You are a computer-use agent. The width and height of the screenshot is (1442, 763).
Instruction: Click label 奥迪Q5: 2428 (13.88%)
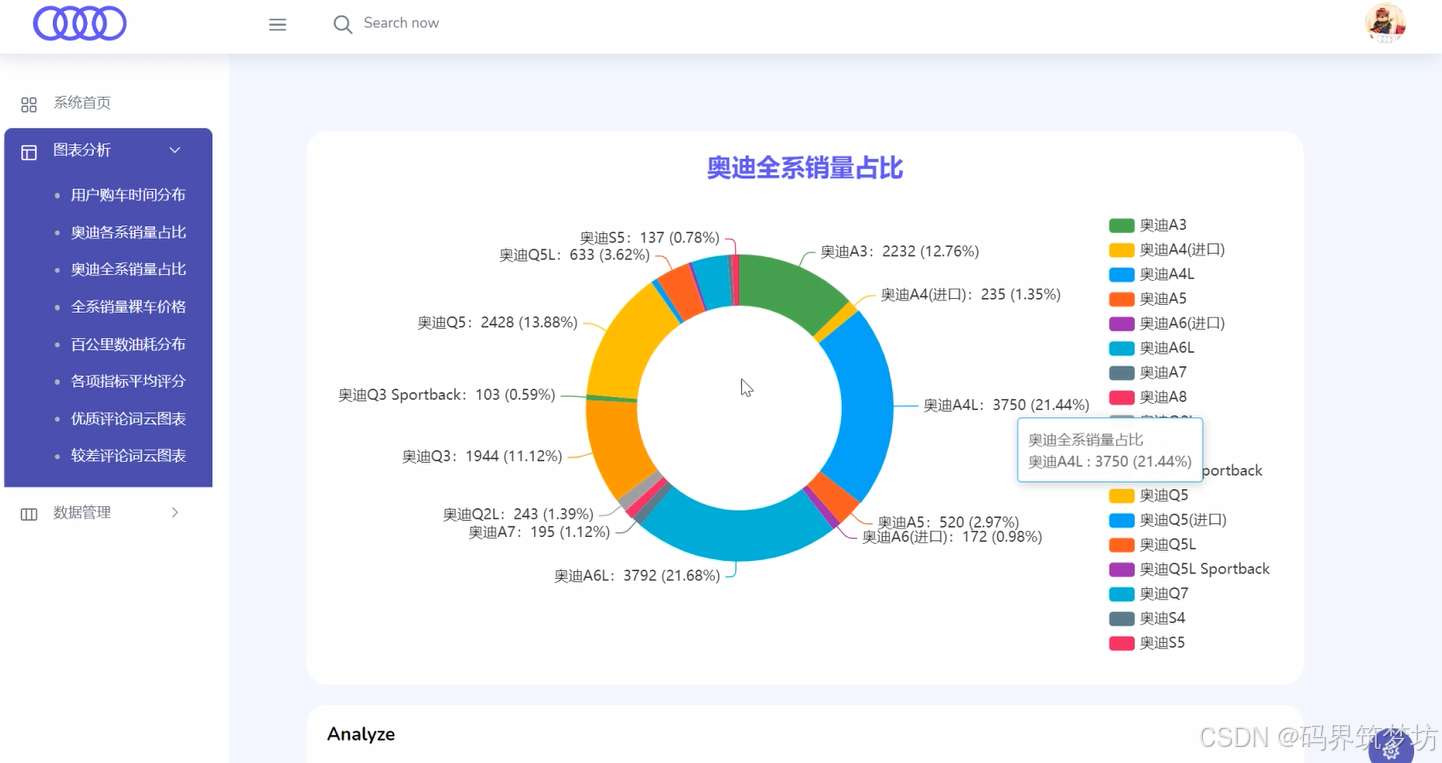[x=497, y=323]
